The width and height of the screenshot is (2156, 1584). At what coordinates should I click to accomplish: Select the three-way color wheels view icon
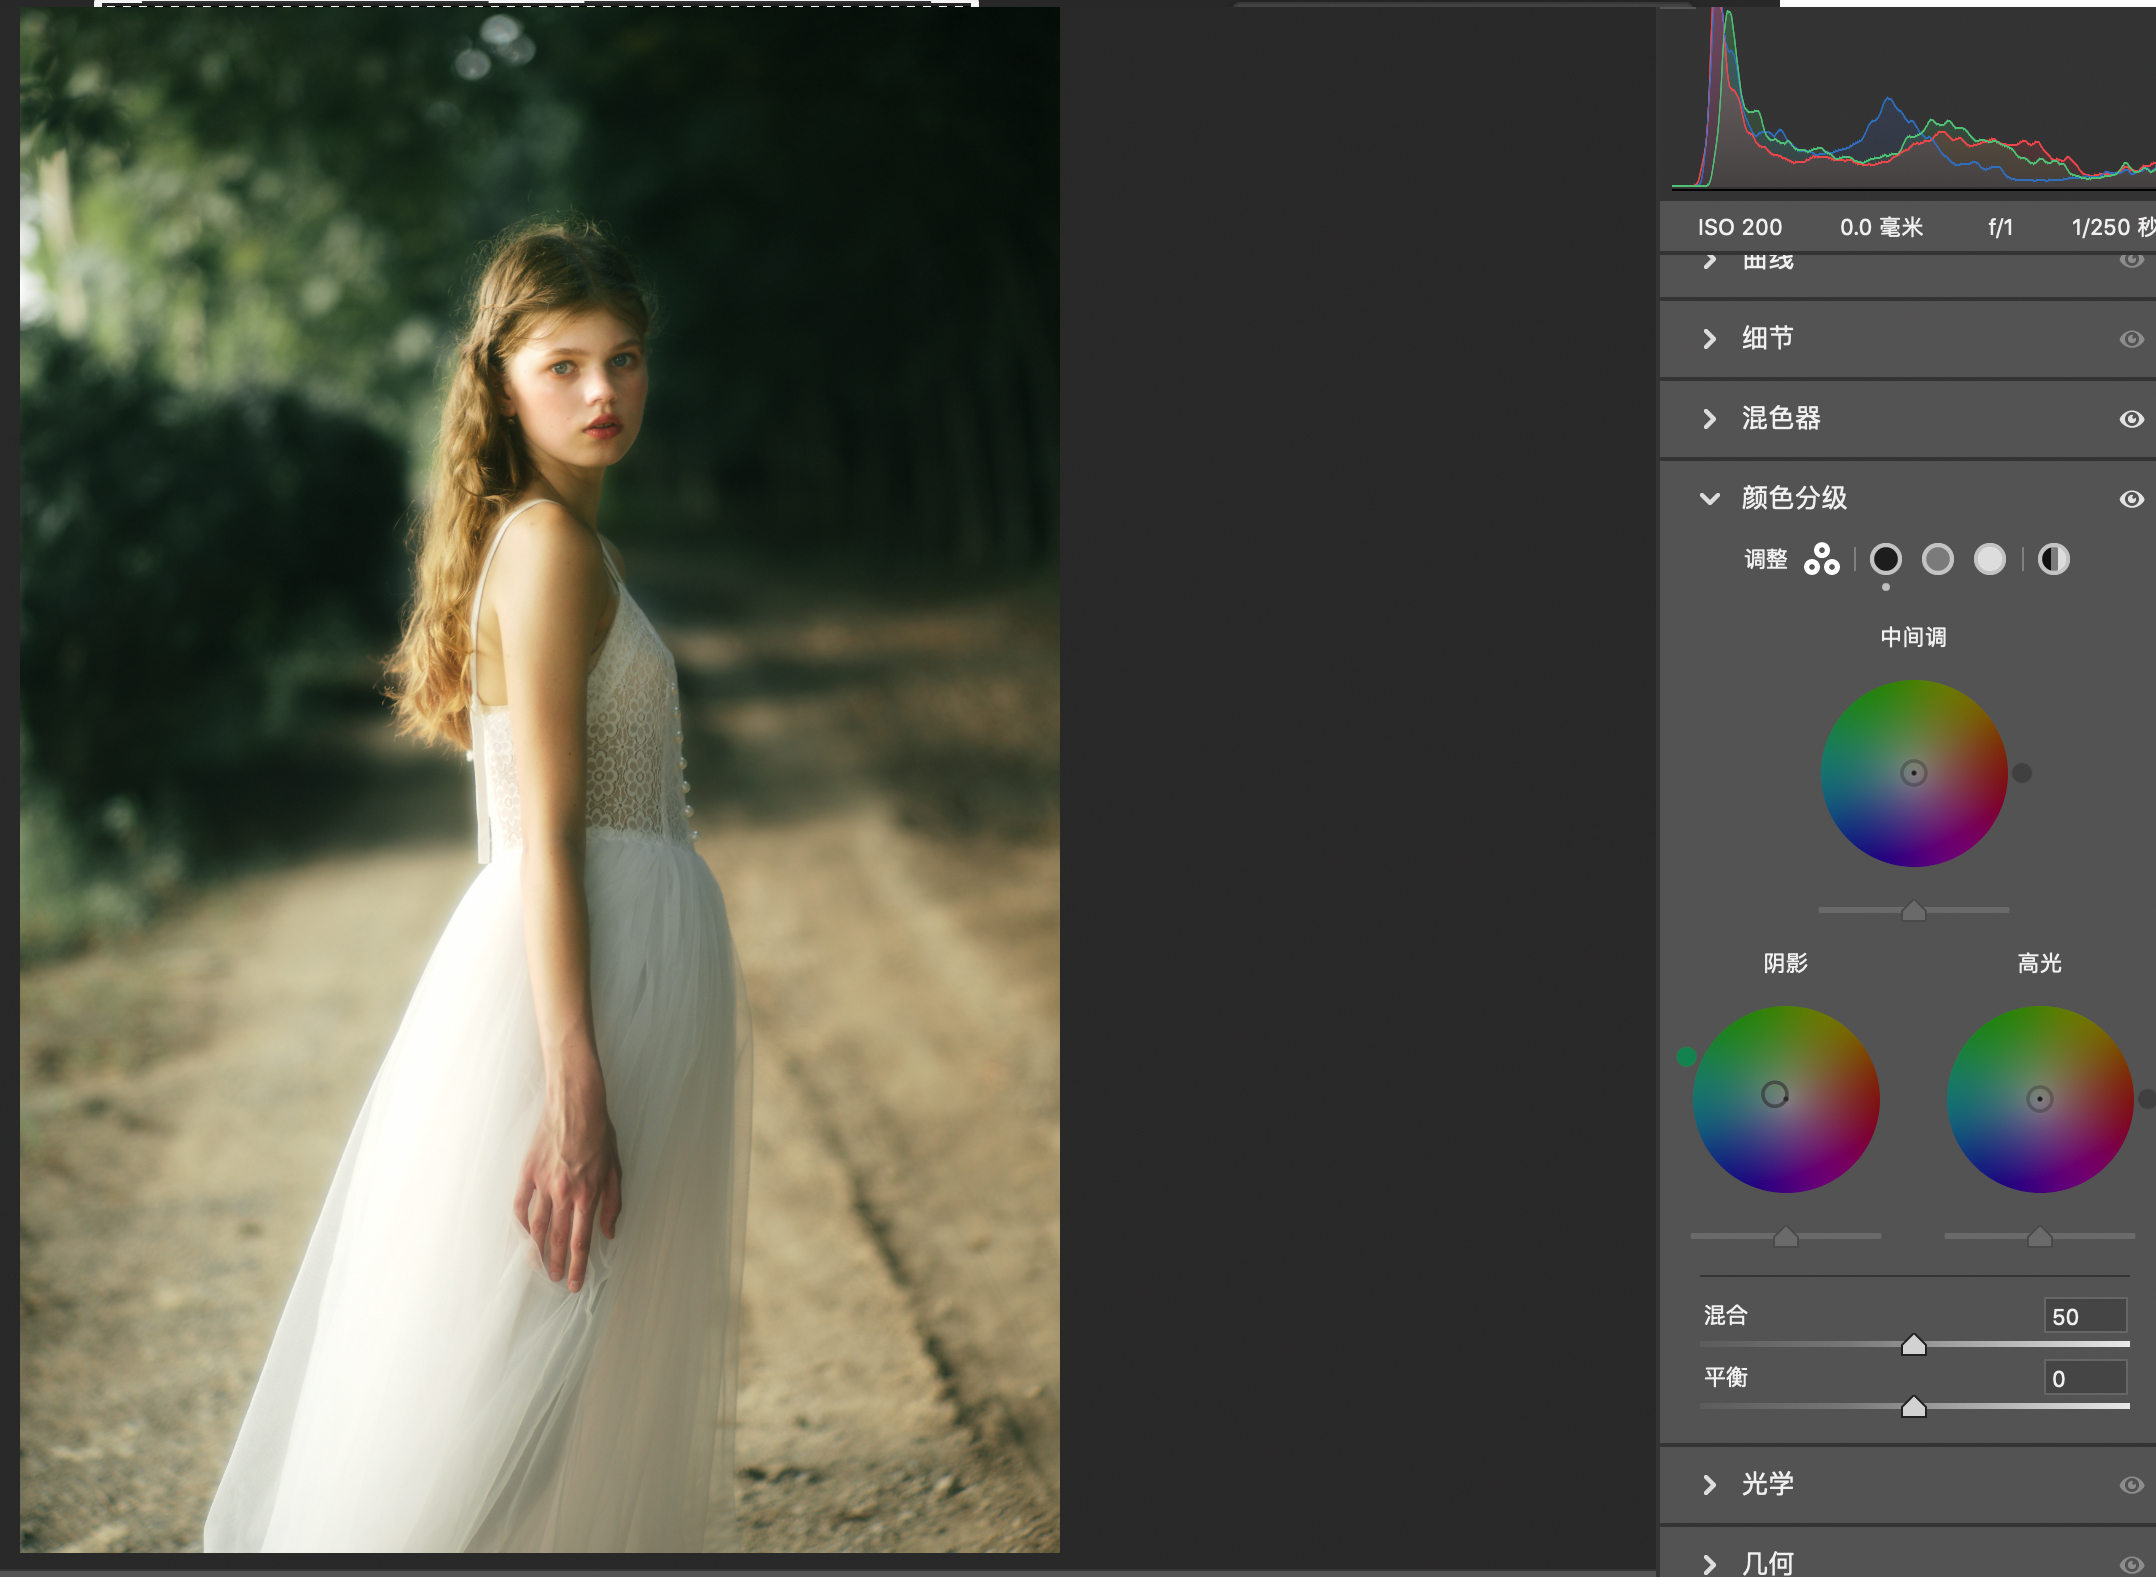point(1821,560)
